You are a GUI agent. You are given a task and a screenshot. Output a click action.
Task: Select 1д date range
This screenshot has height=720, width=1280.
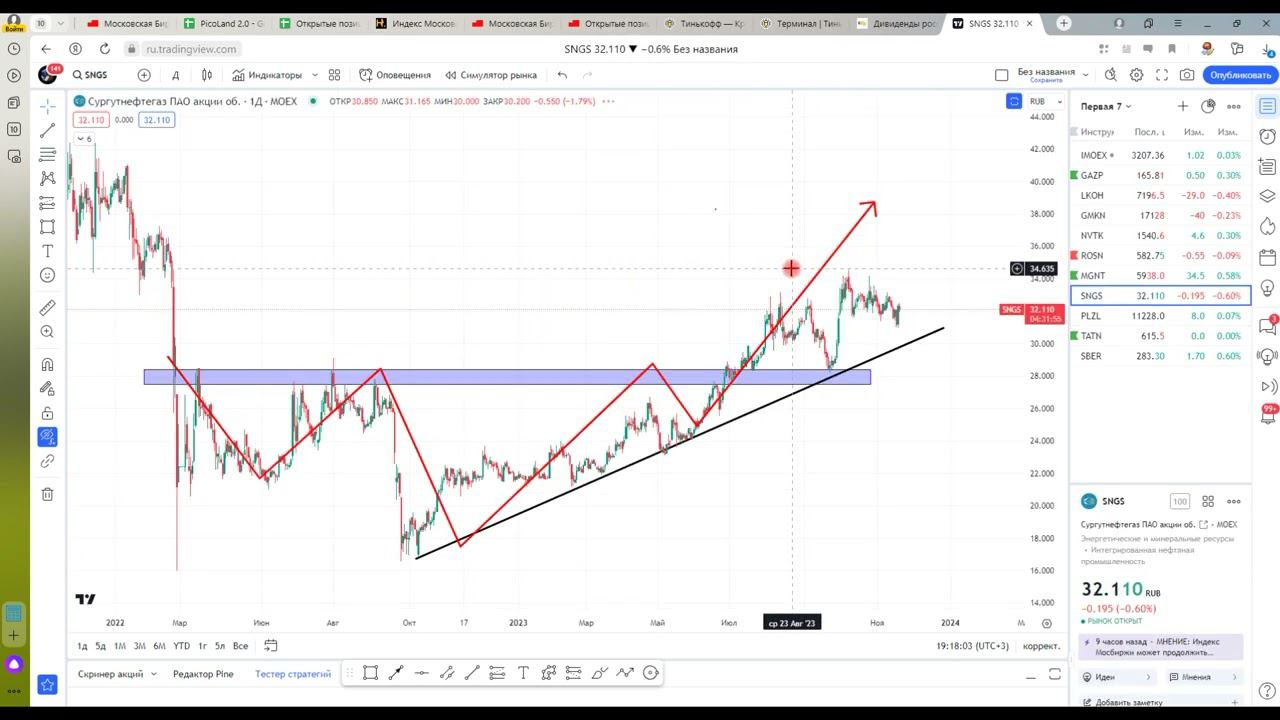click(82, 646)
